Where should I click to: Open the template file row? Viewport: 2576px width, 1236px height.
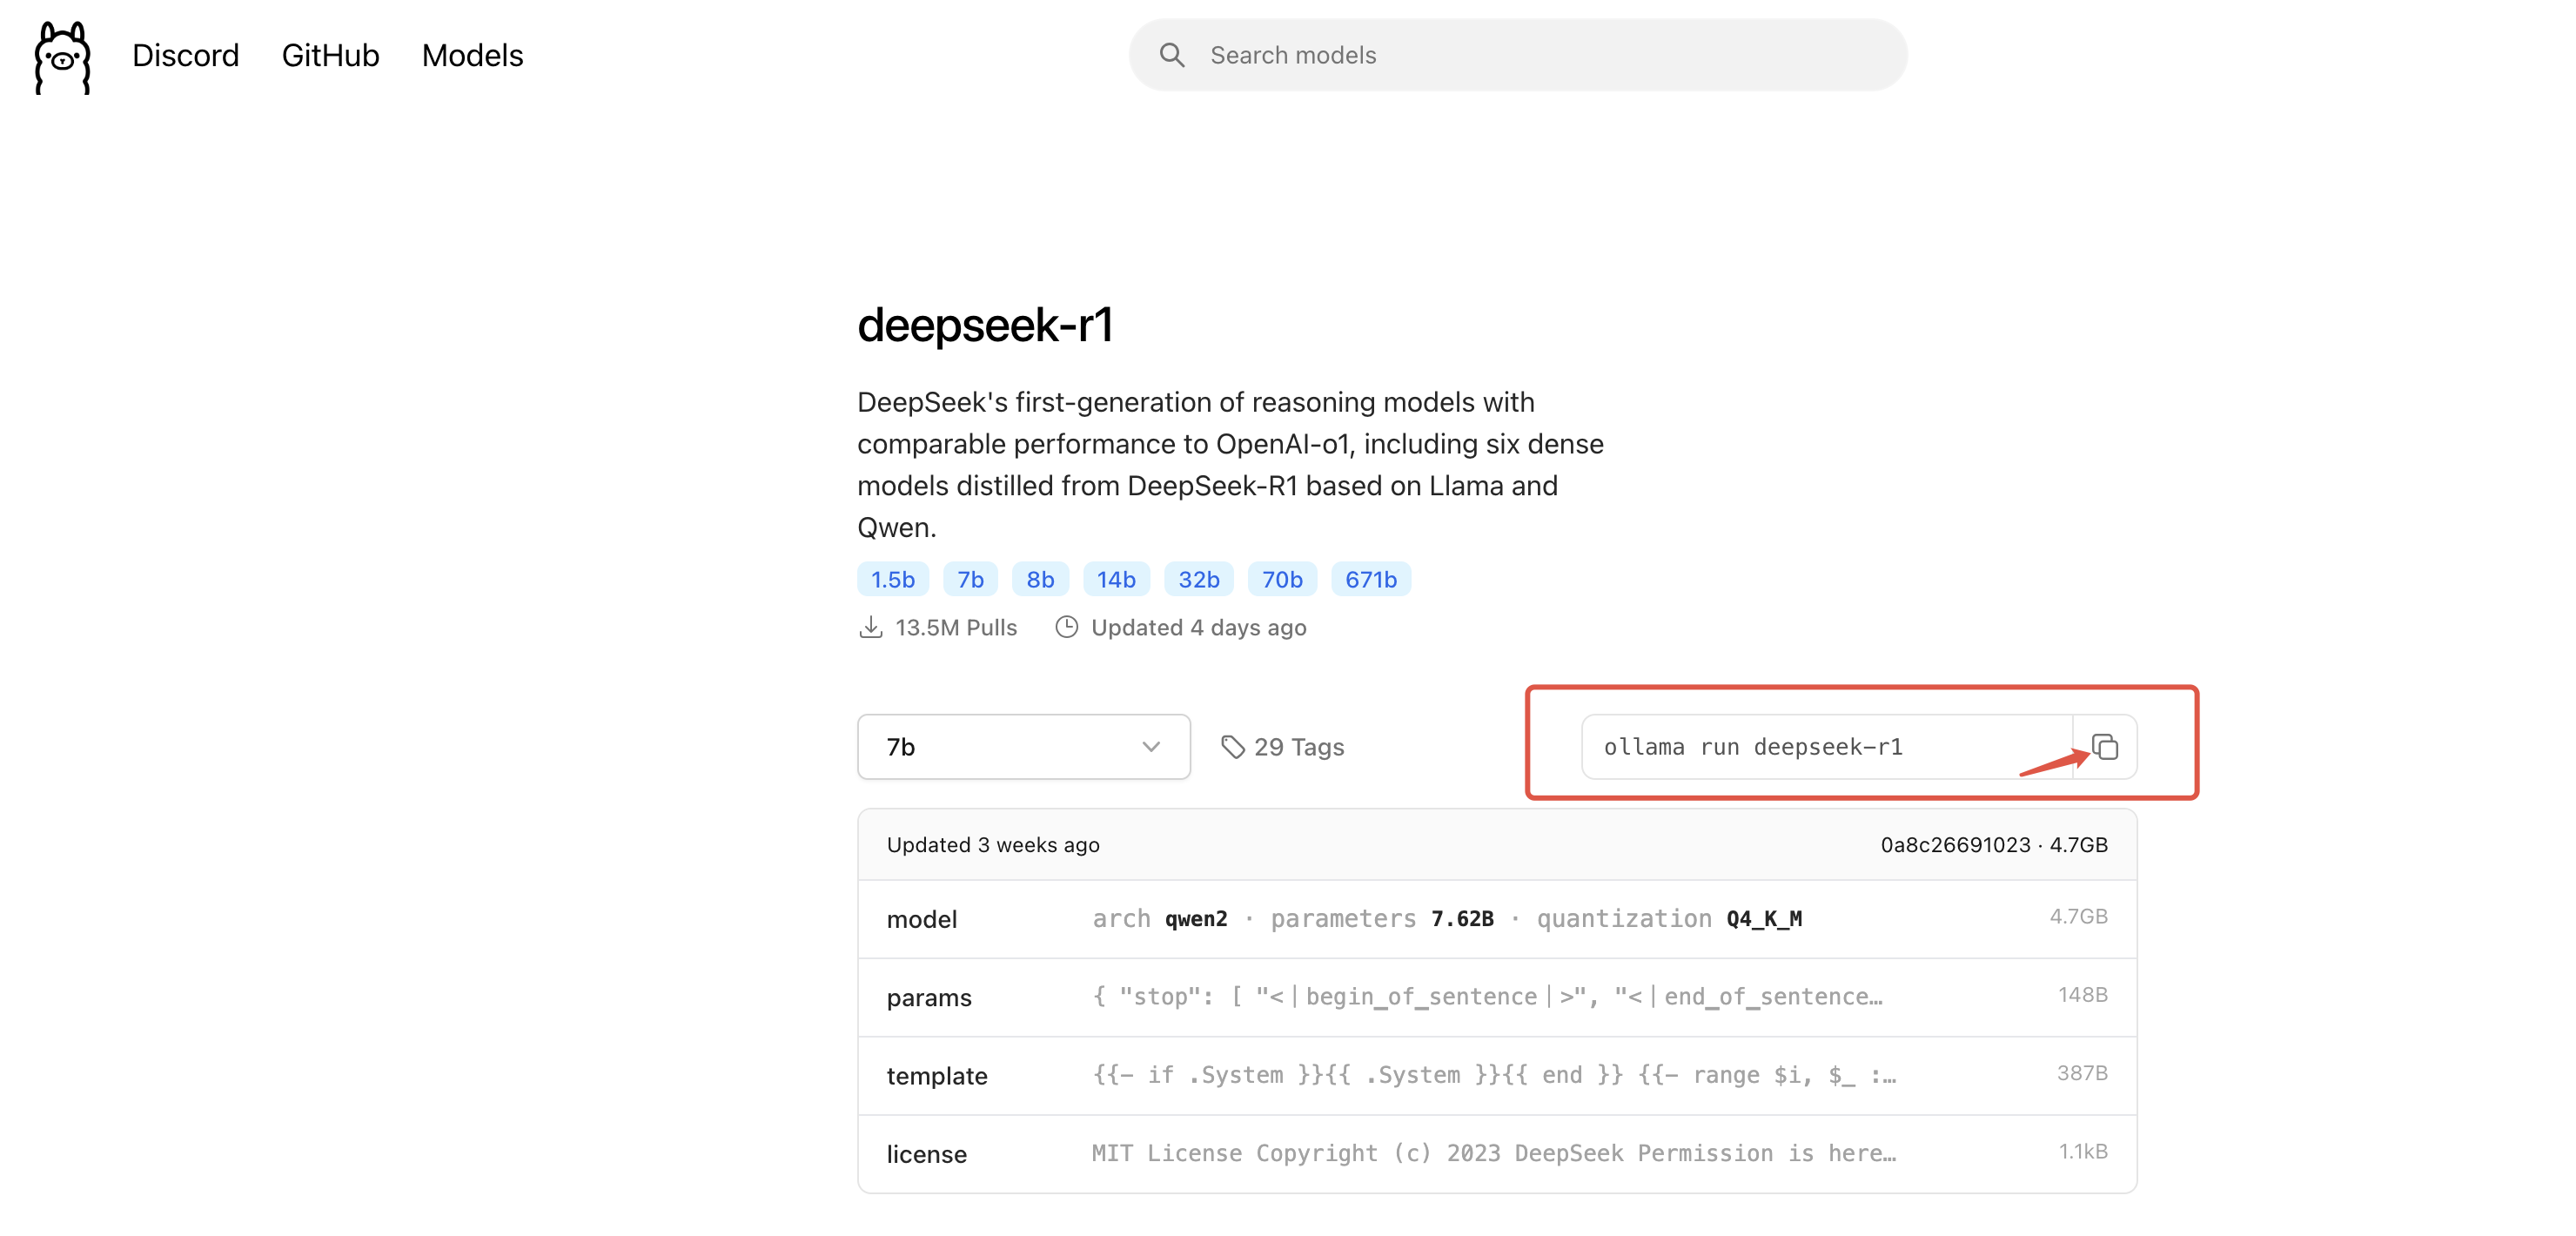(1496, 1074)
